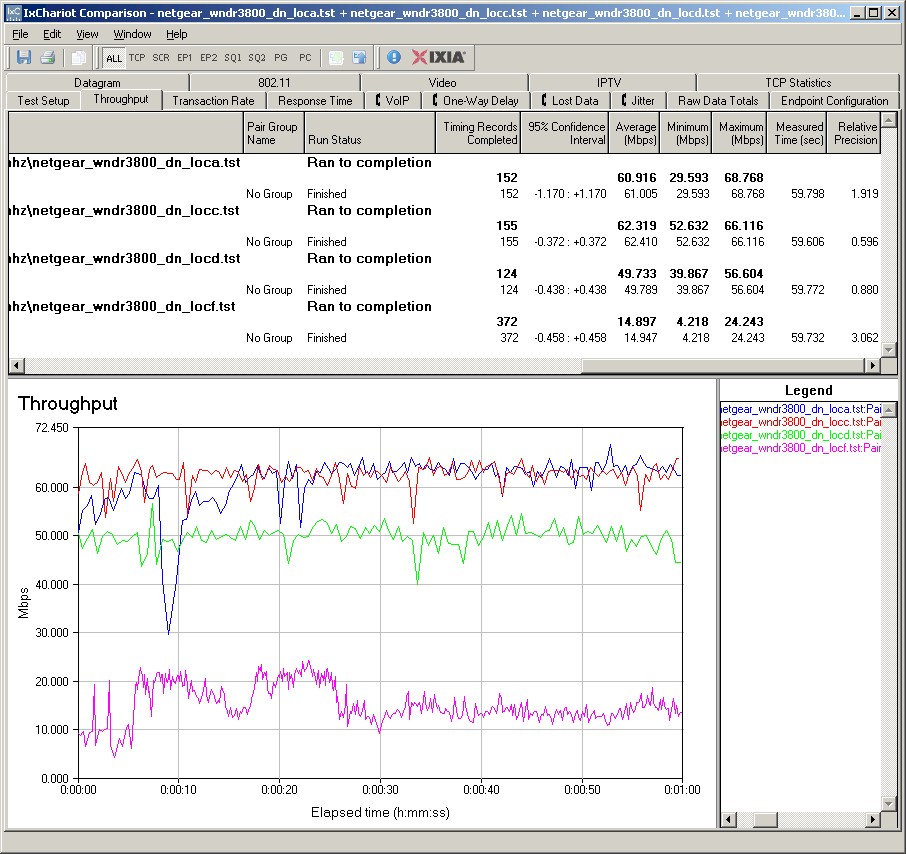Image resolution: width=906 pixels, height=854 pixels.
Task: Toggle the SCR filter button
Action: pyautogui.click(x=161, y=58)
